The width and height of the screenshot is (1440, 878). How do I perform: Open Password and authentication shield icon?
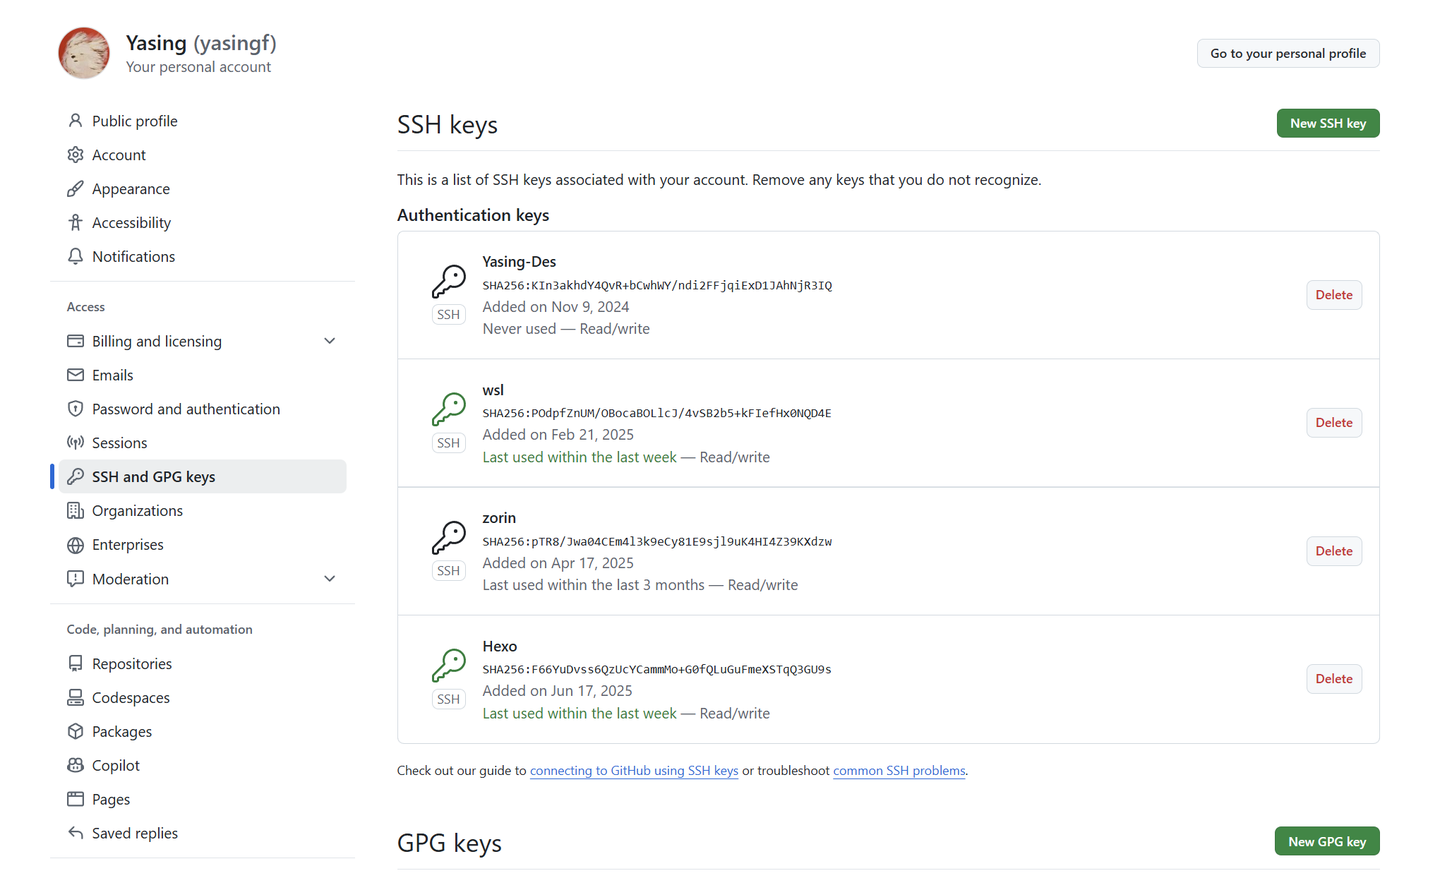75,409
